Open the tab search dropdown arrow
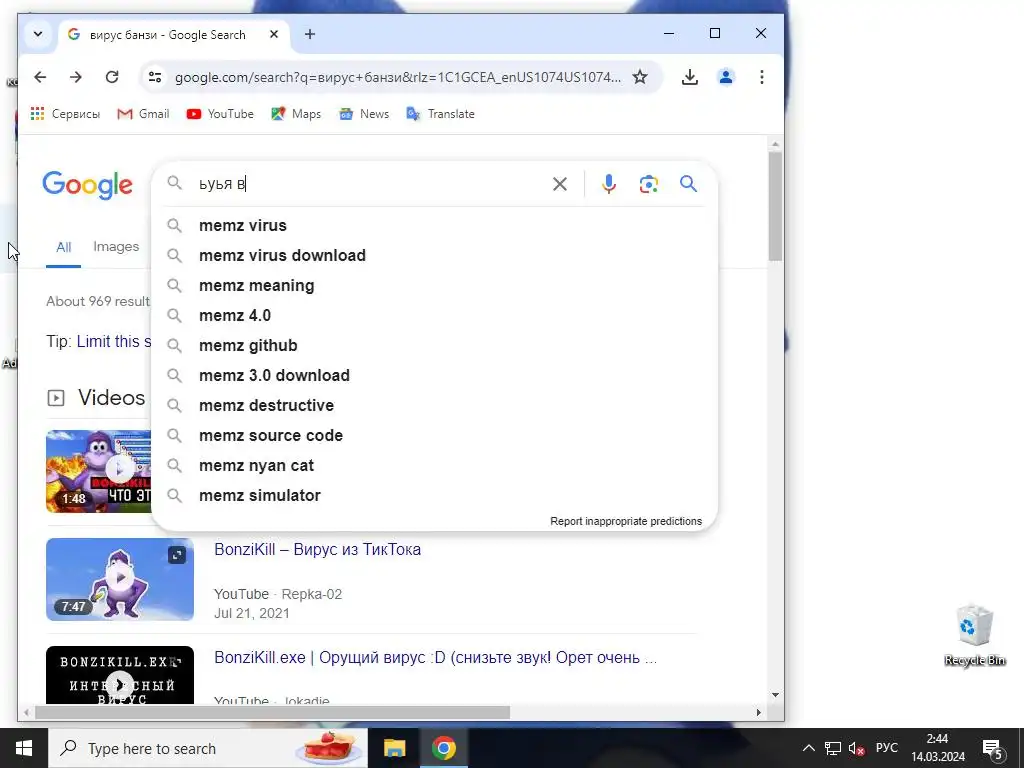Screen dimensions: 1024x768 (38, 34)
